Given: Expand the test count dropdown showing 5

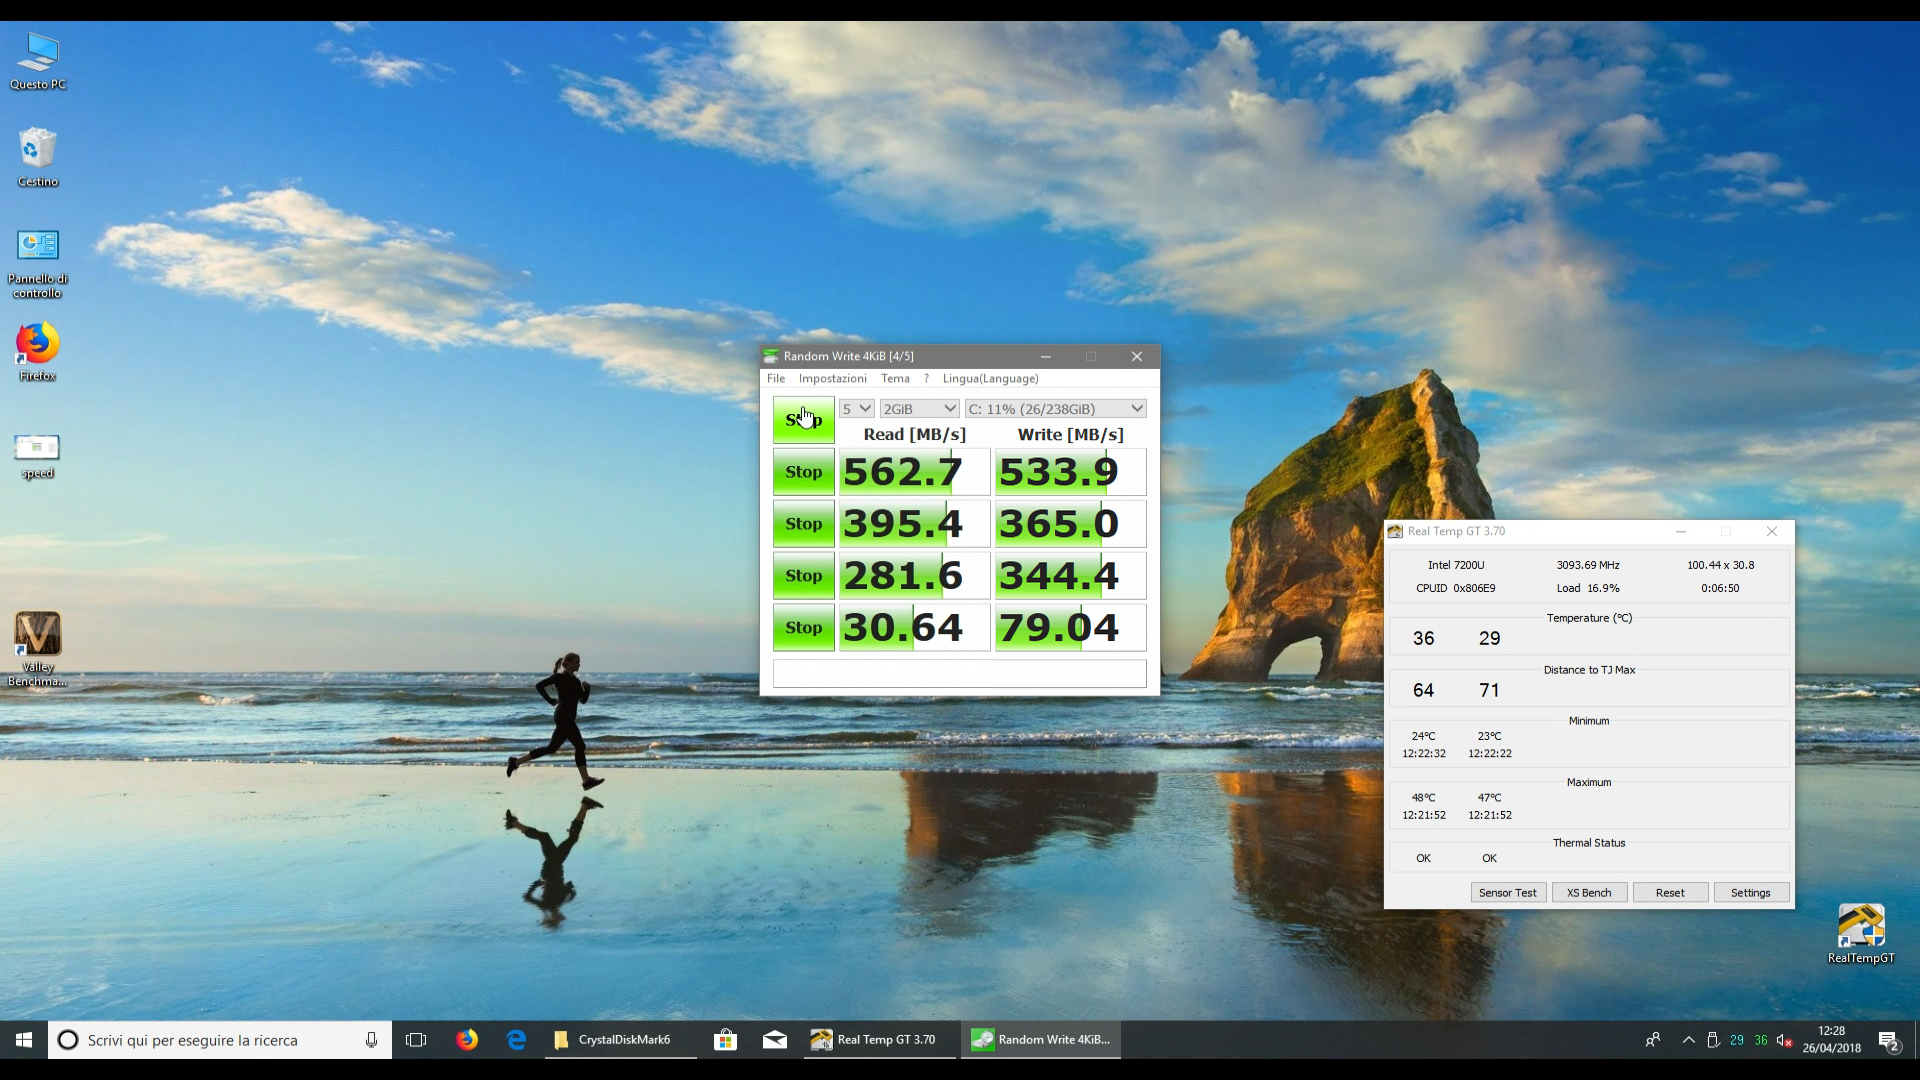Looking at the screenshot, I should [x=857, y=409].
